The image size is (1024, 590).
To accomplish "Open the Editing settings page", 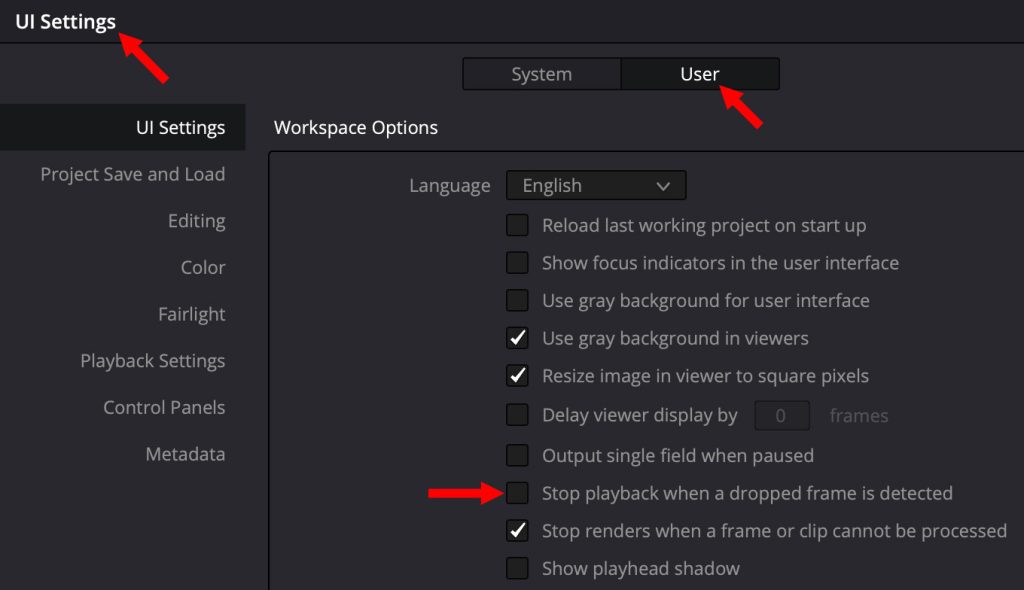I will (x=196, y=221).
